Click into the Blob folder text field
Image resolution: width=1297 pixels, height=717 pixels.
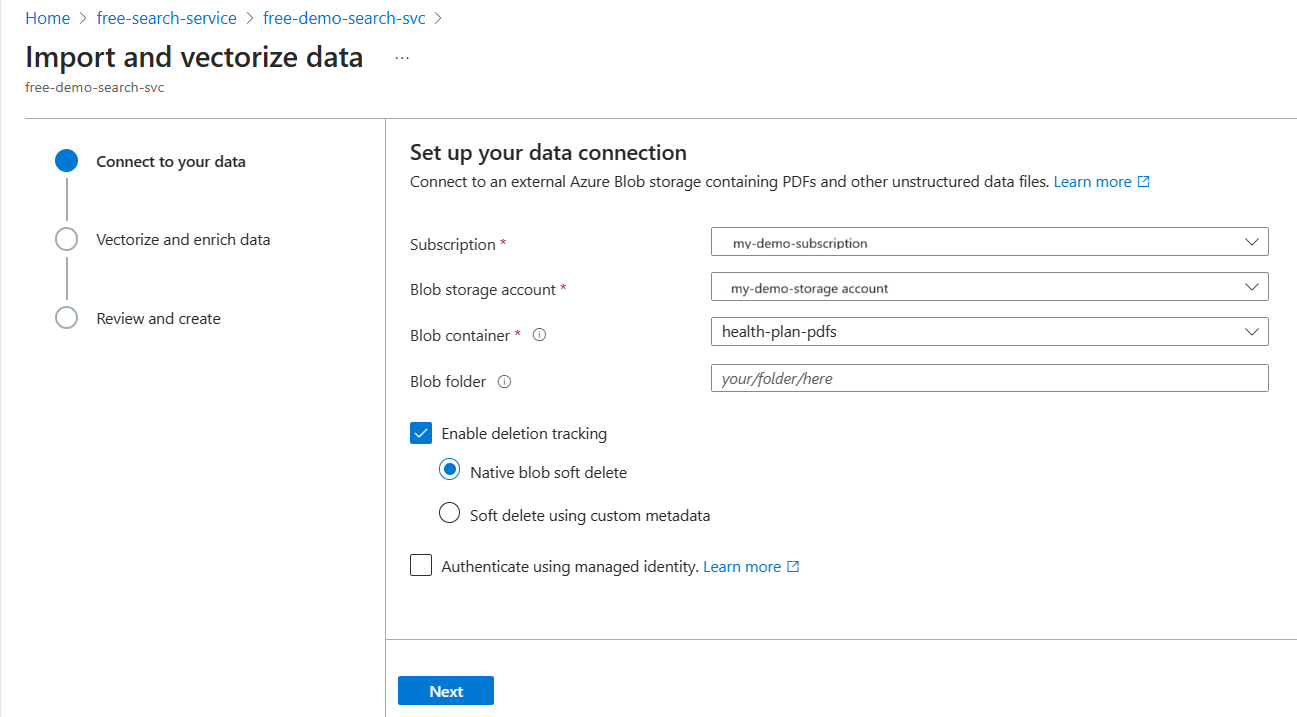(989, 378)
